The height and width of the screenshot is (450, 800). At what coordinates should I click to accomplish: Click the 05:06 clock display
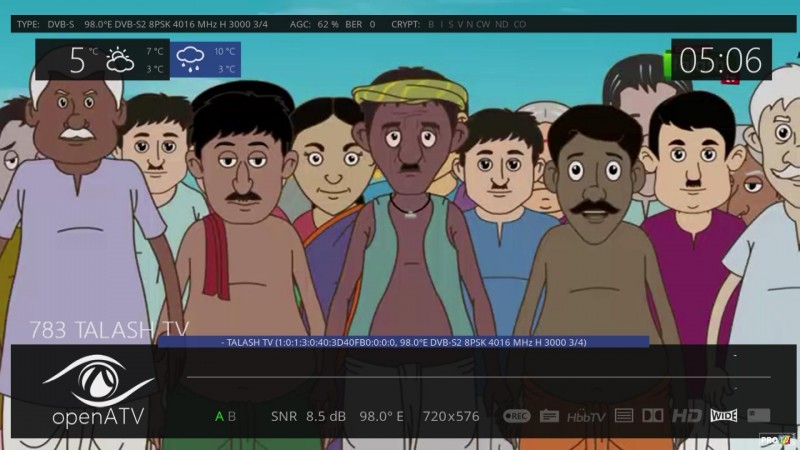[720, 61]
